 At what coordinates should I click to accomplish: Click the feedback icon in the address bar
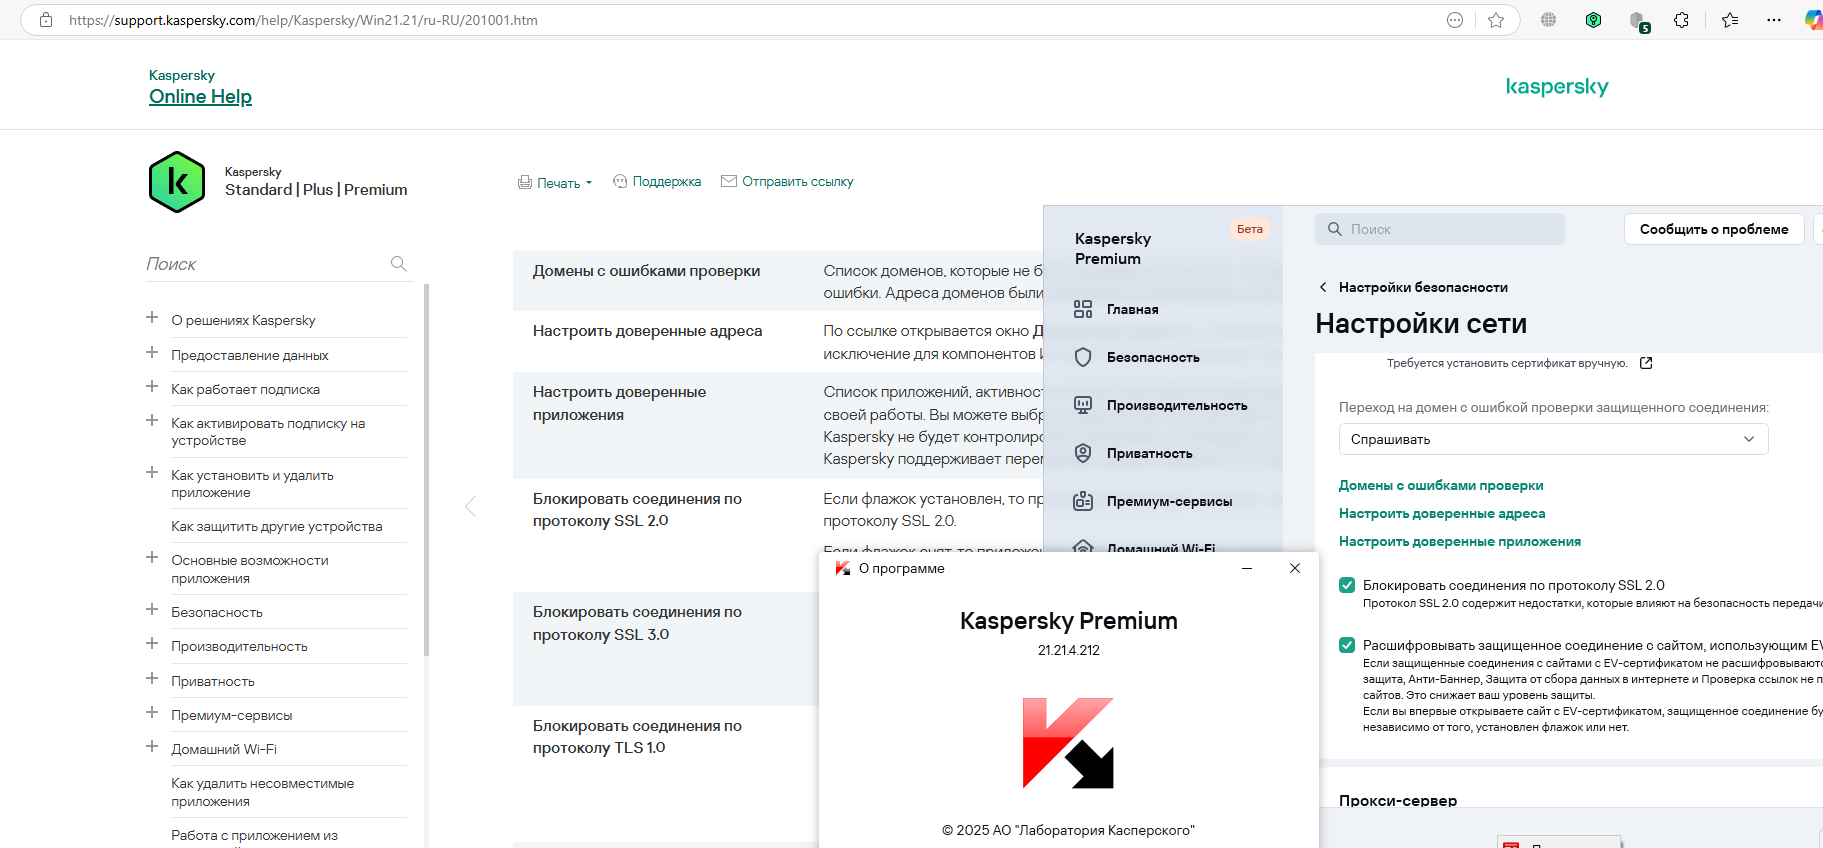point(1455,20)
